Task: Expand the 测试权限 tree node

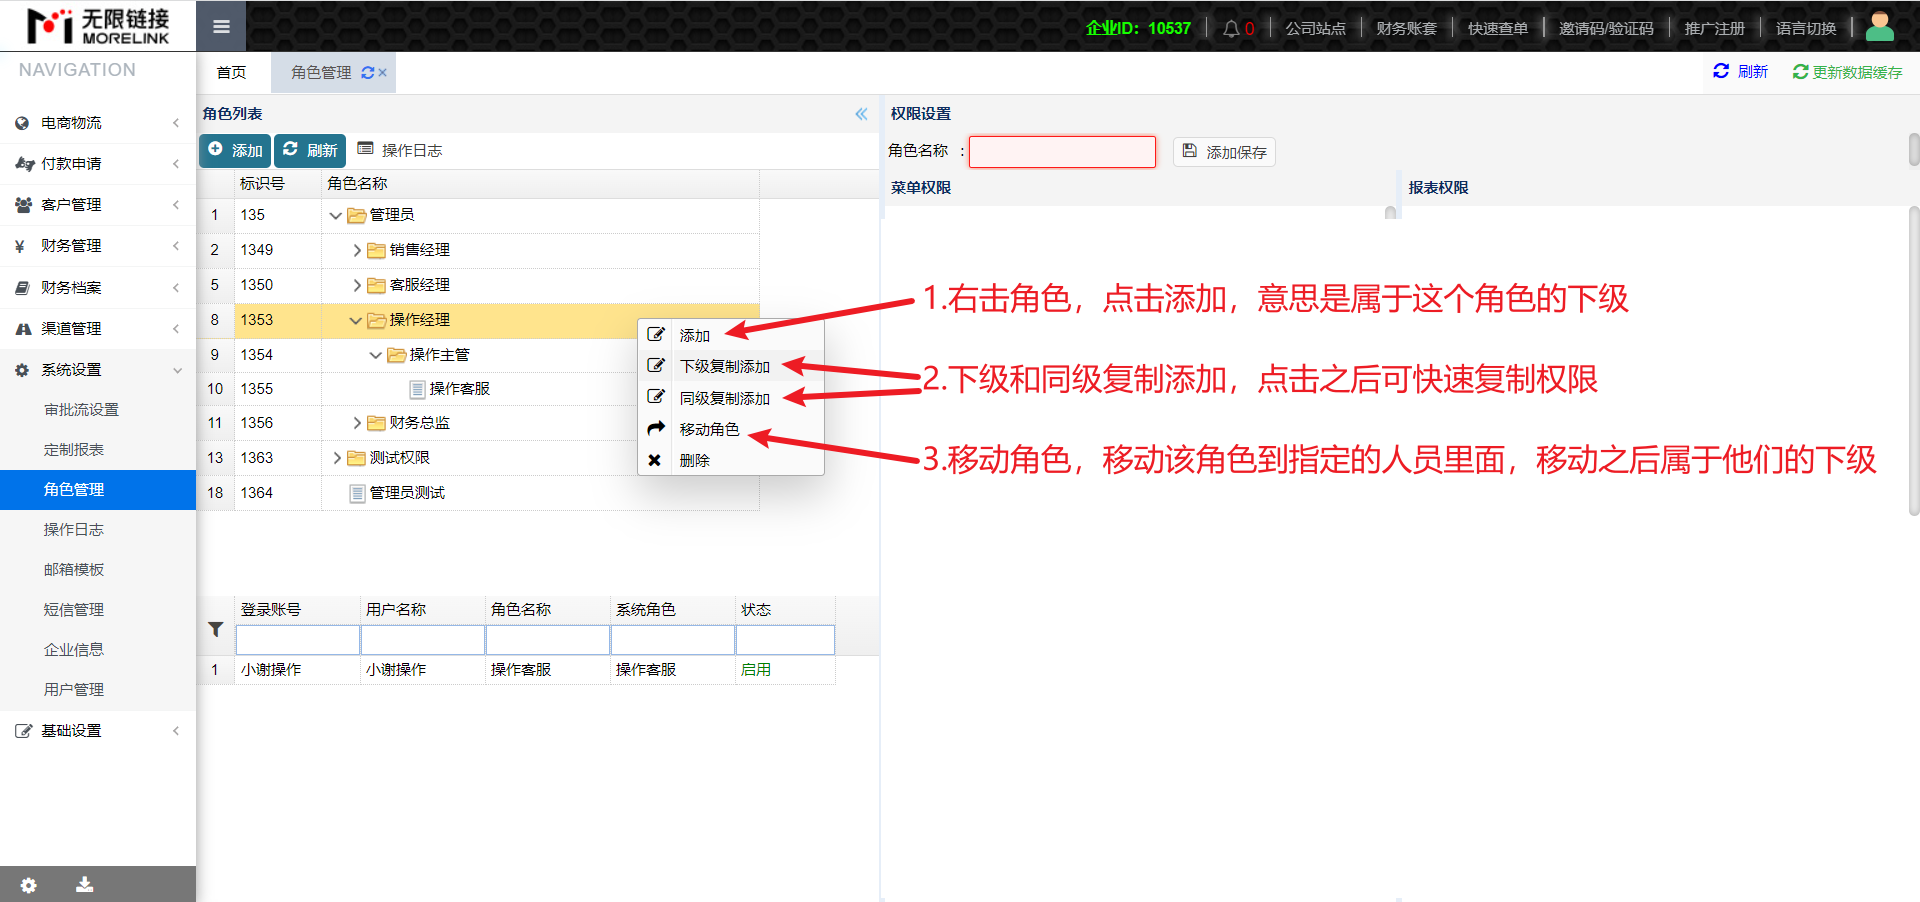Action: click(337, 458)
